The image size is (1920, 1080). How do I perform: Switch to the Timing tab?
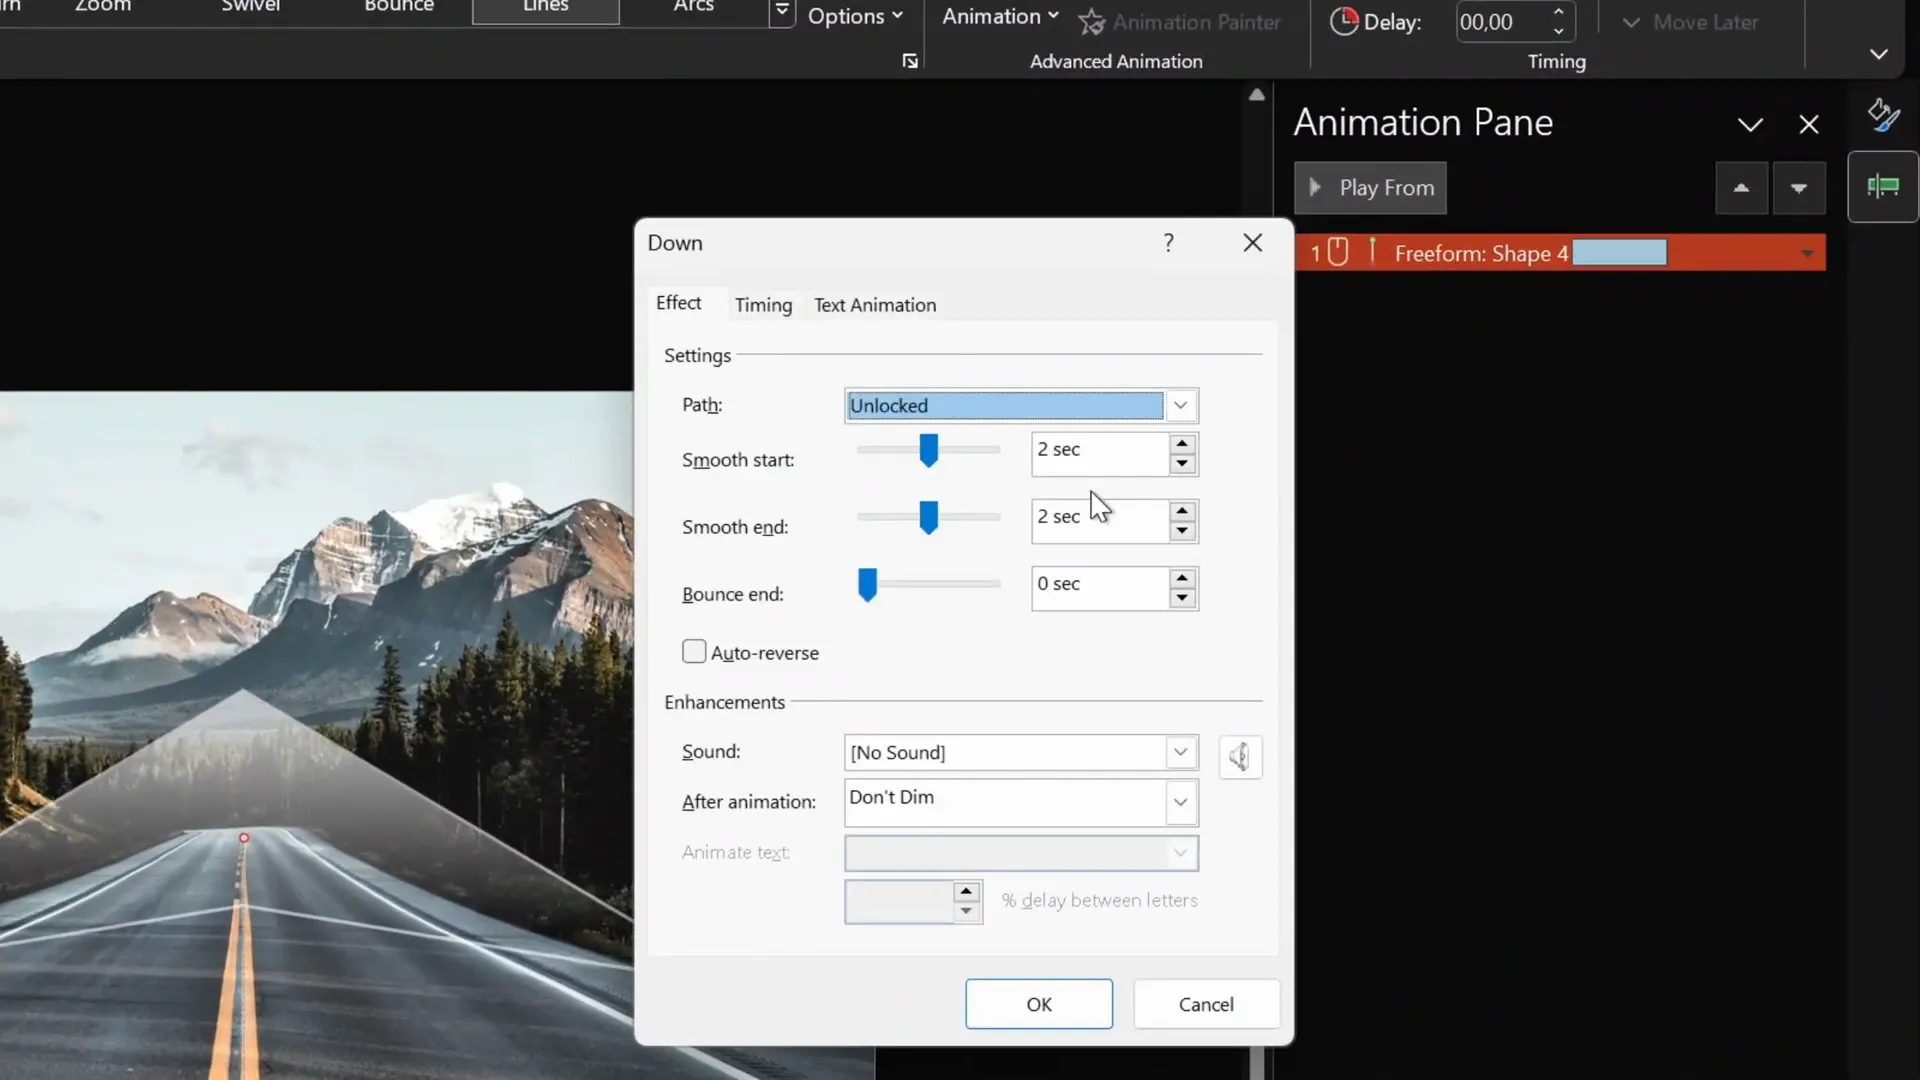pyautogui.click(x=763, y=305)
